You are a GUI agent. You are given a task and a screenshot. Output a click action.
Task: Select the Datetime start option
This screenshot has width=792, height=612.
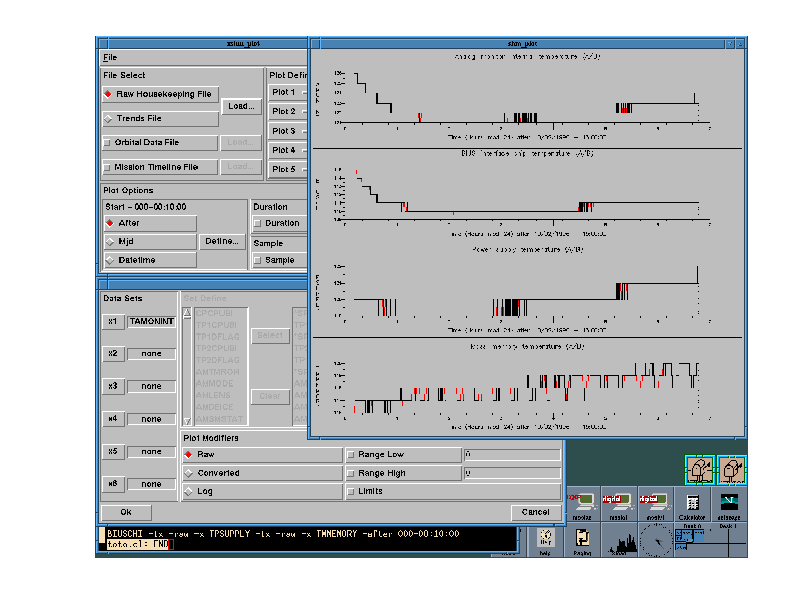(150, 261)
